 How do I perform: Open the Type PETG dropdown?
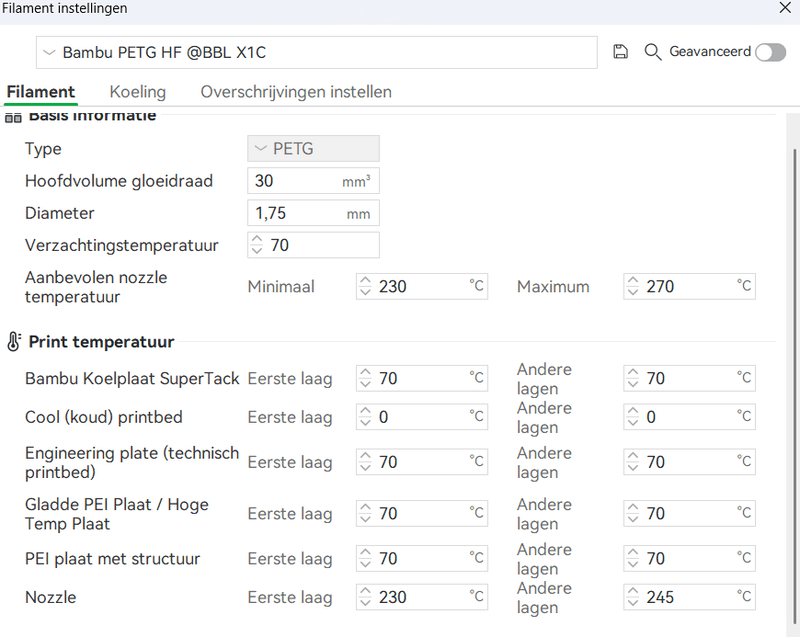[313, 149]
